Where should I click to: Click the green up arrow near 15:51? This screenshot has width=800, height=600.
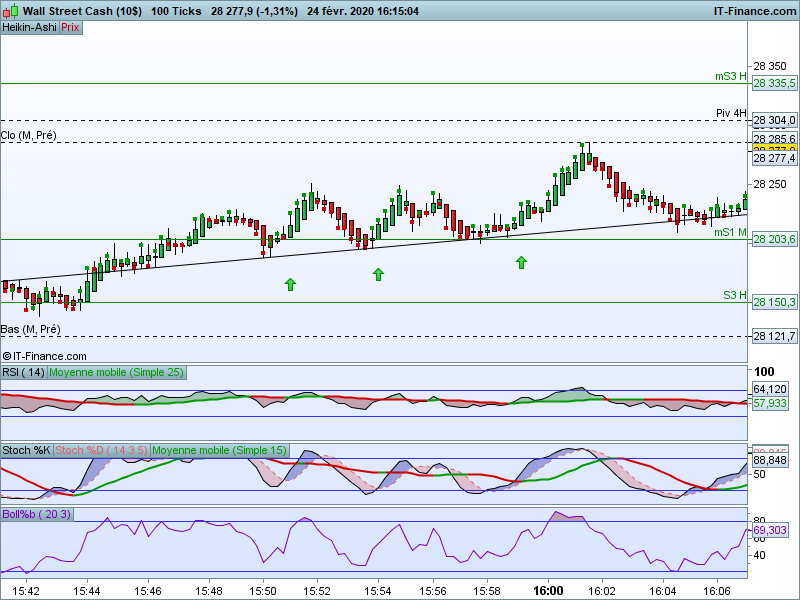coord(290,285)
